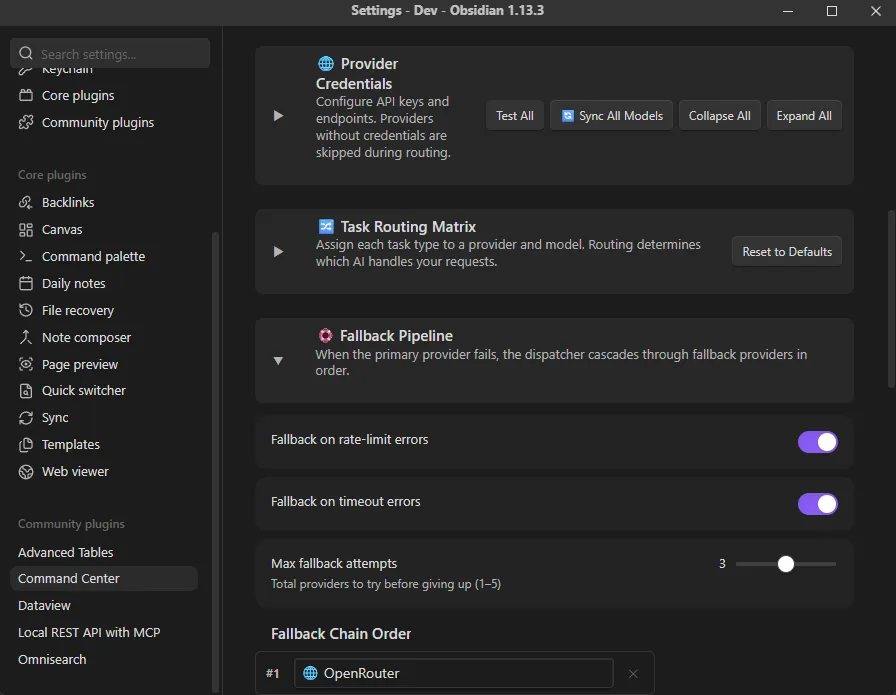Open Dataview plugin settings

pyautogui.click(x=45, y=605)
